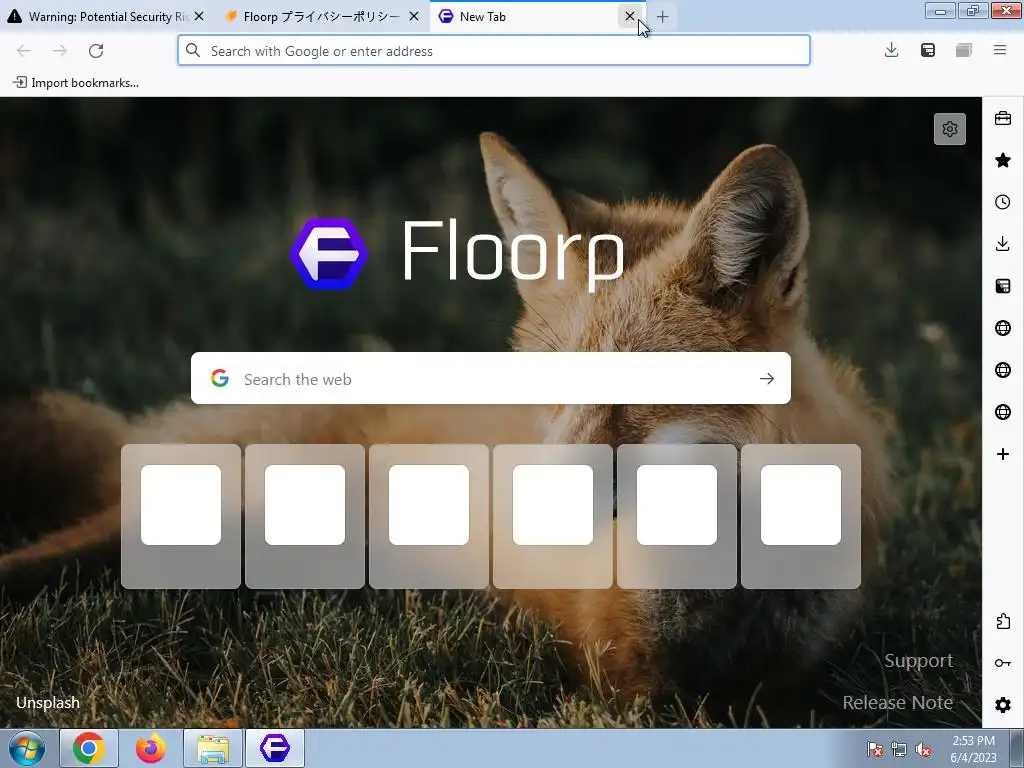Open the Bookmarks star sidebar panel
Viewport: 1024px width, 768px height.
[x=1002, y=160]
